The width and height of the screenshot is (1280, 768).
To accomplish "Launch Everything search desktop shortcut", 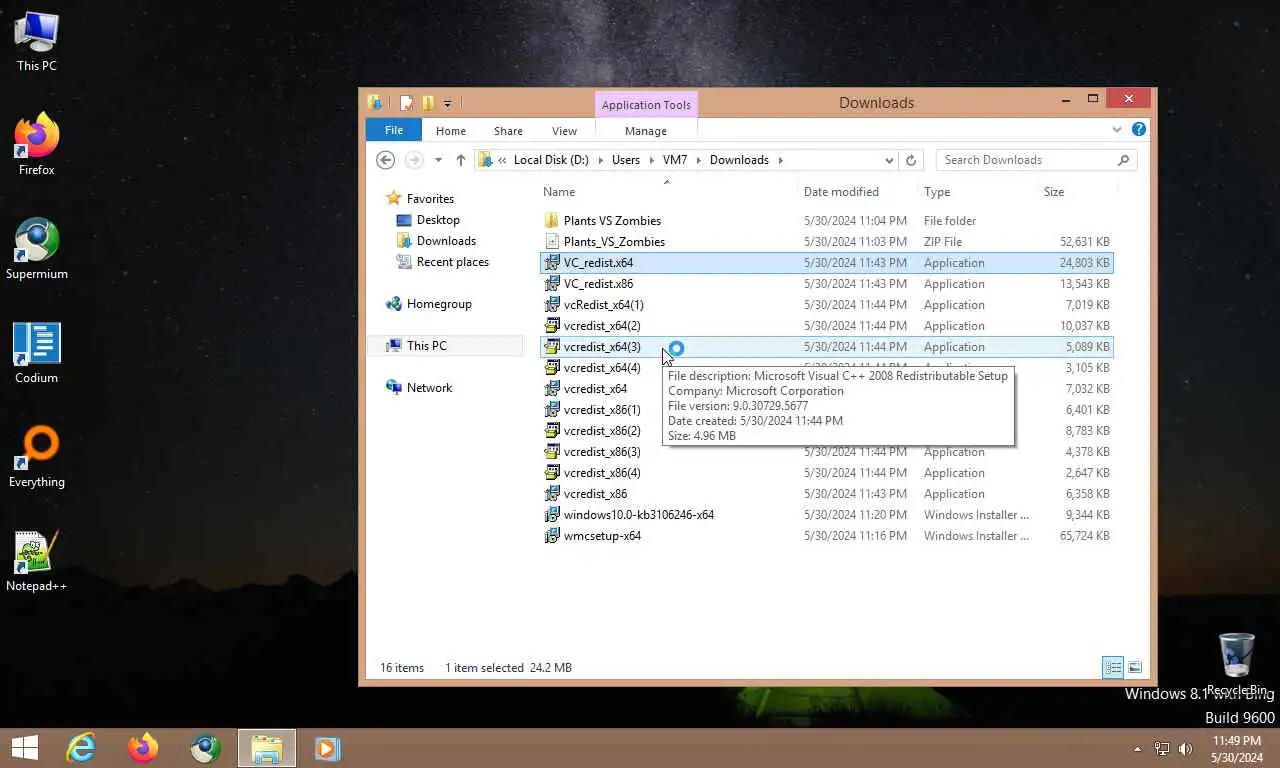I will (37, 457).
